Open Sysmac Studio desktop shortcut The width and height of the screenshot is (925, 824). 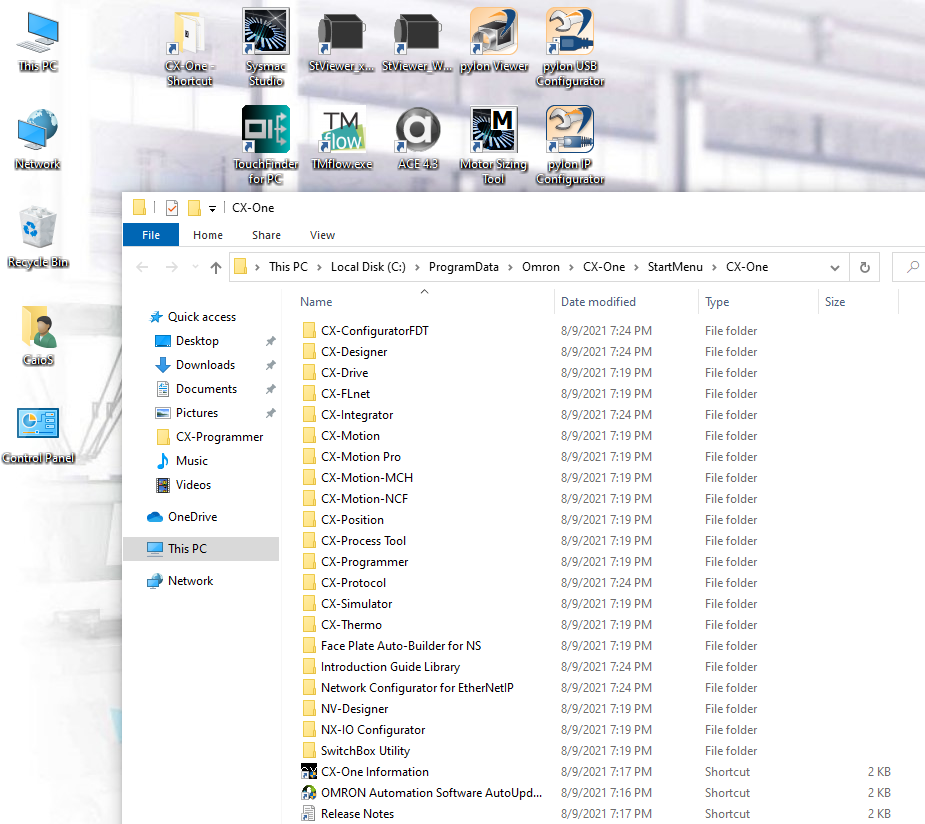pos(265,47)
